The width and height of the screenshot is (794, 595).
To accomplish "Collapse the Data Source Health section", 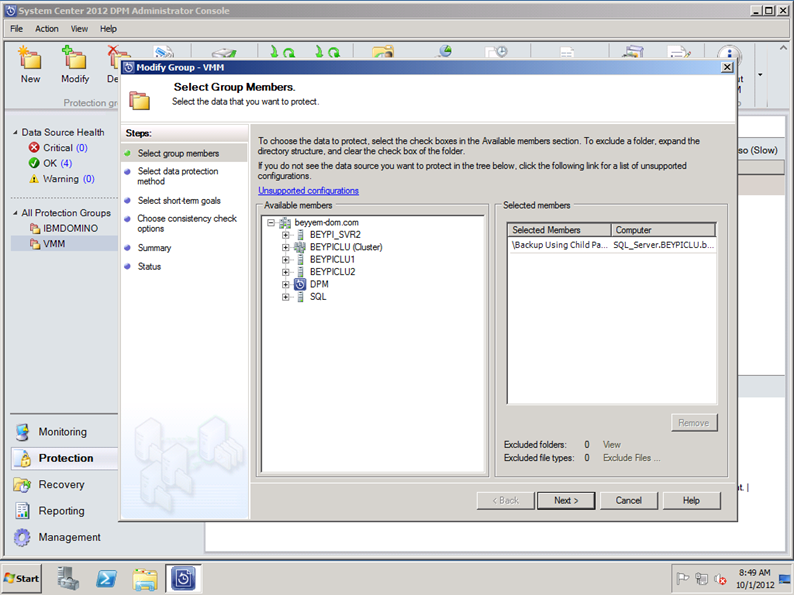I will pyautogui.click(x=15, y=132).
